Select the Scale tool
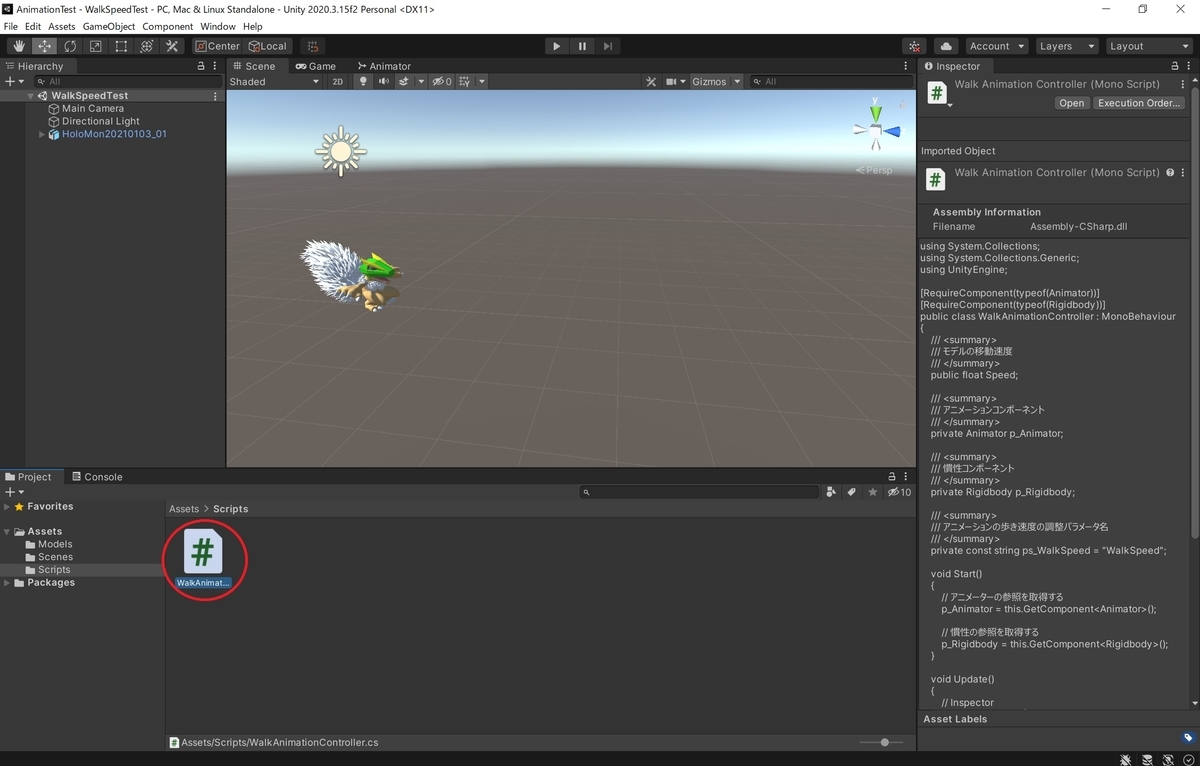Viewport: 1200px width, 766px height. pos(95,46)
